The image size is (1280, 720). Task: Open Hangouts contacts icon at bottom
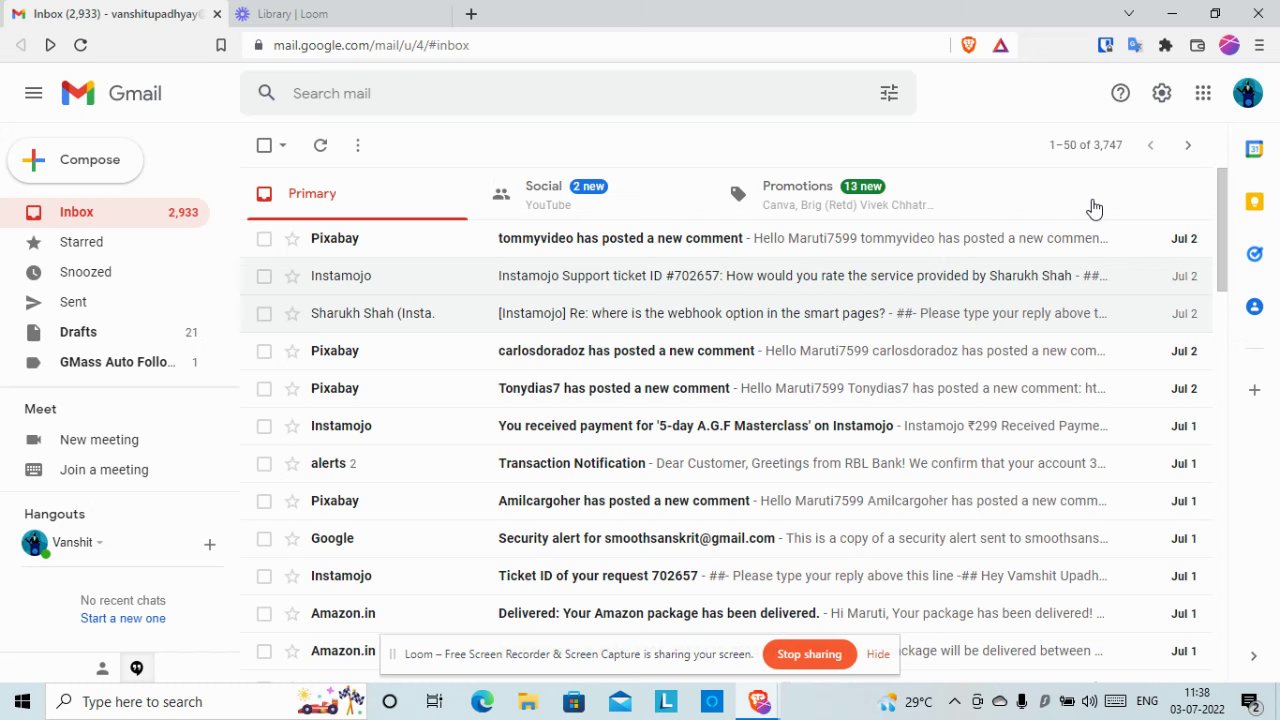coord(102,668)
